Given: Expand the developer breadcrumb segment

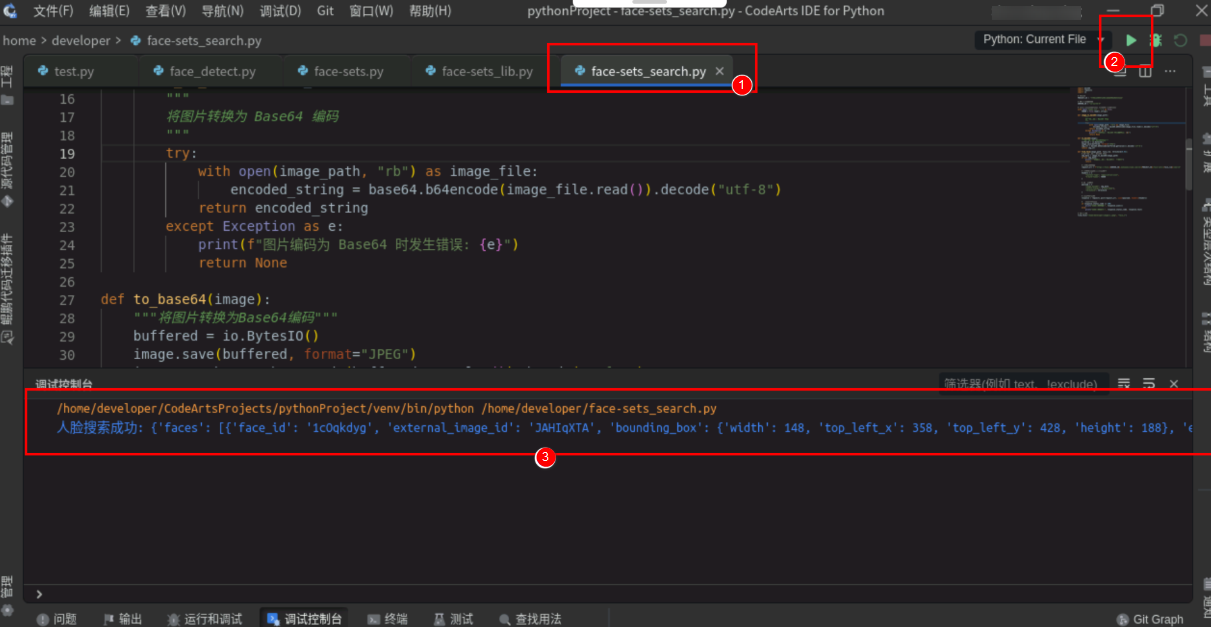Looking at the screenshot, I should click(x=81, y=41).
